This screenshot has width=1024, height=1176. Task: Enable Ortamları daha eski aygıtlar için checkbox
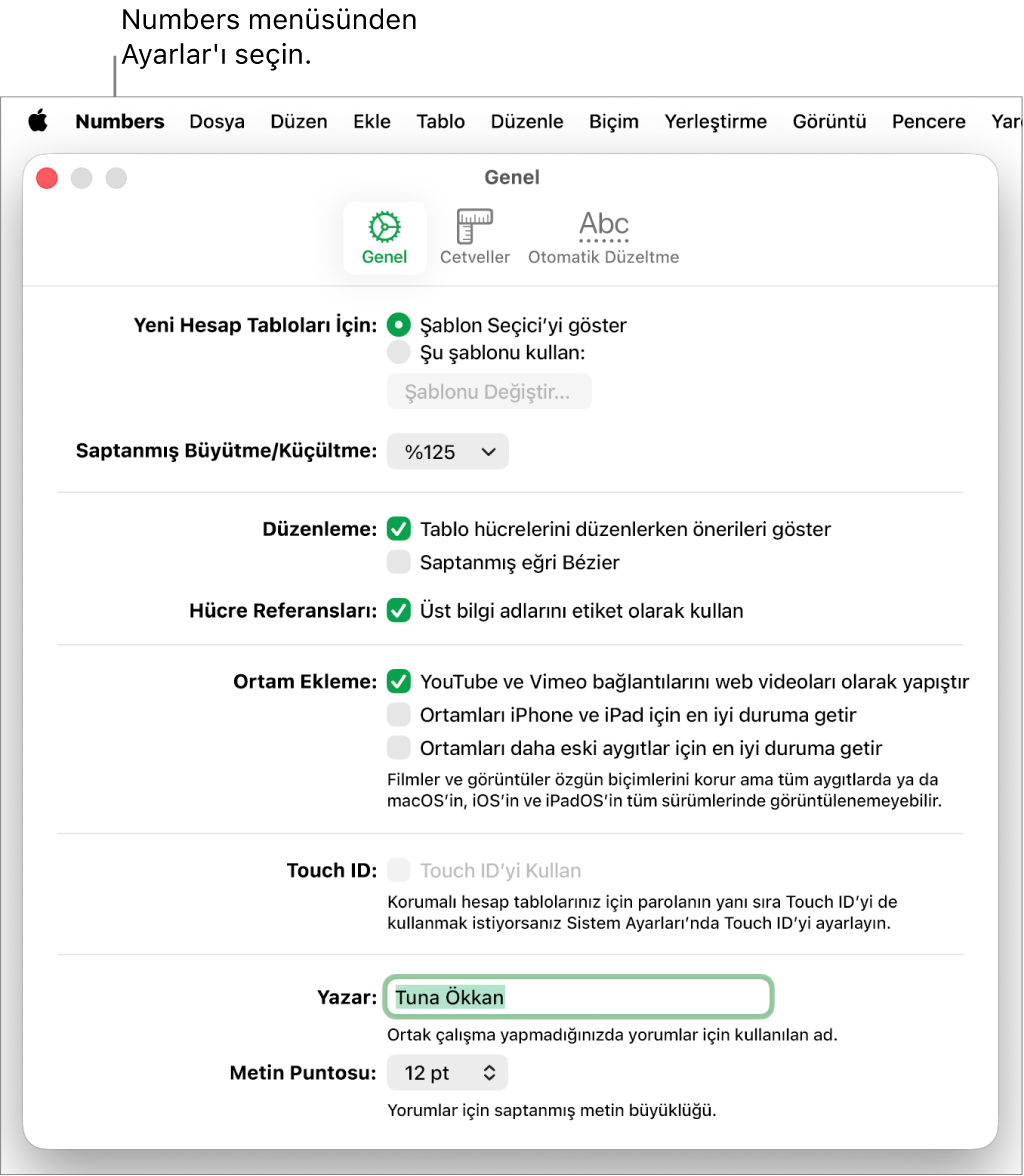click(398, 748)
